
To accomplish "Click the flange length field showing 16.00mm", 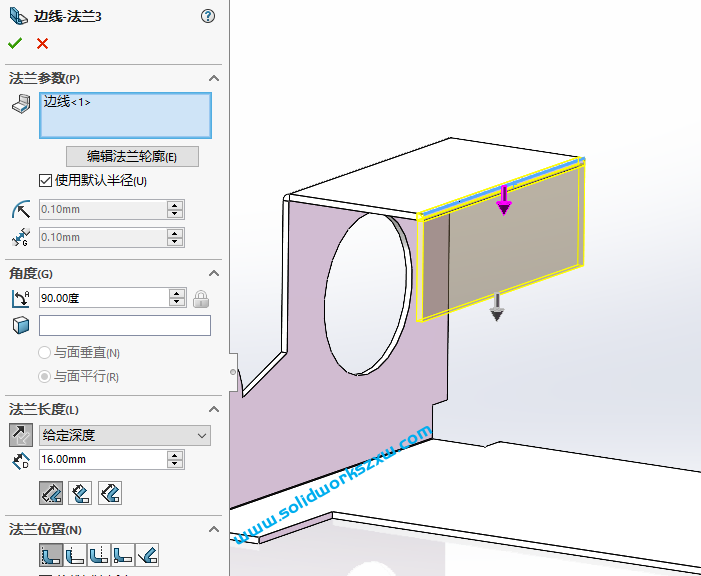I will 103,459.
